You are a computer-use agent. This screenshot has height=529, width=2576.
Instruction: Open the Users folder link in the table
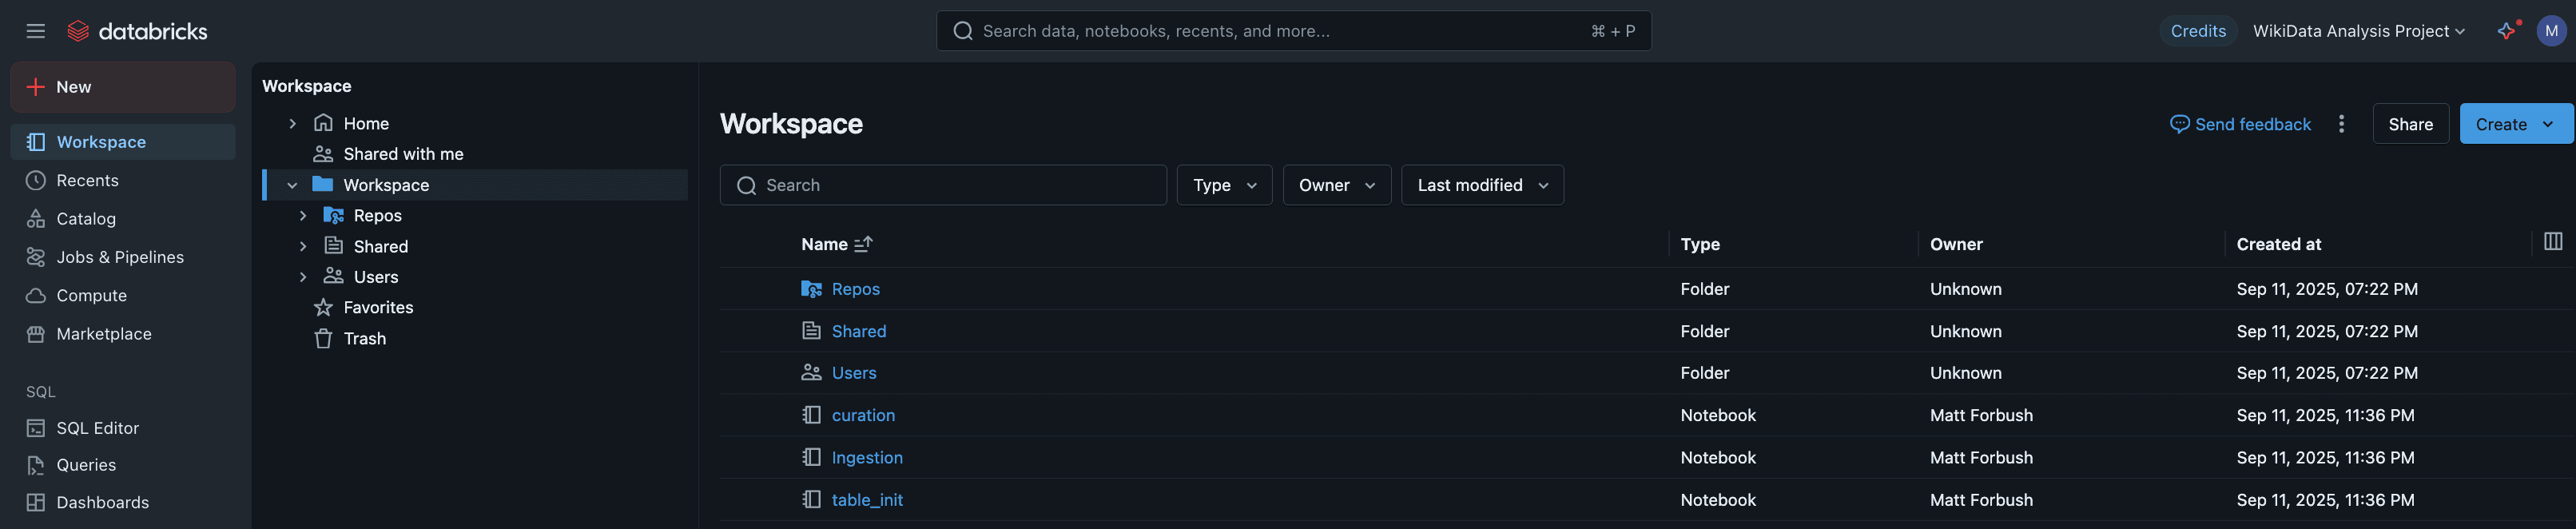(854, 373)
